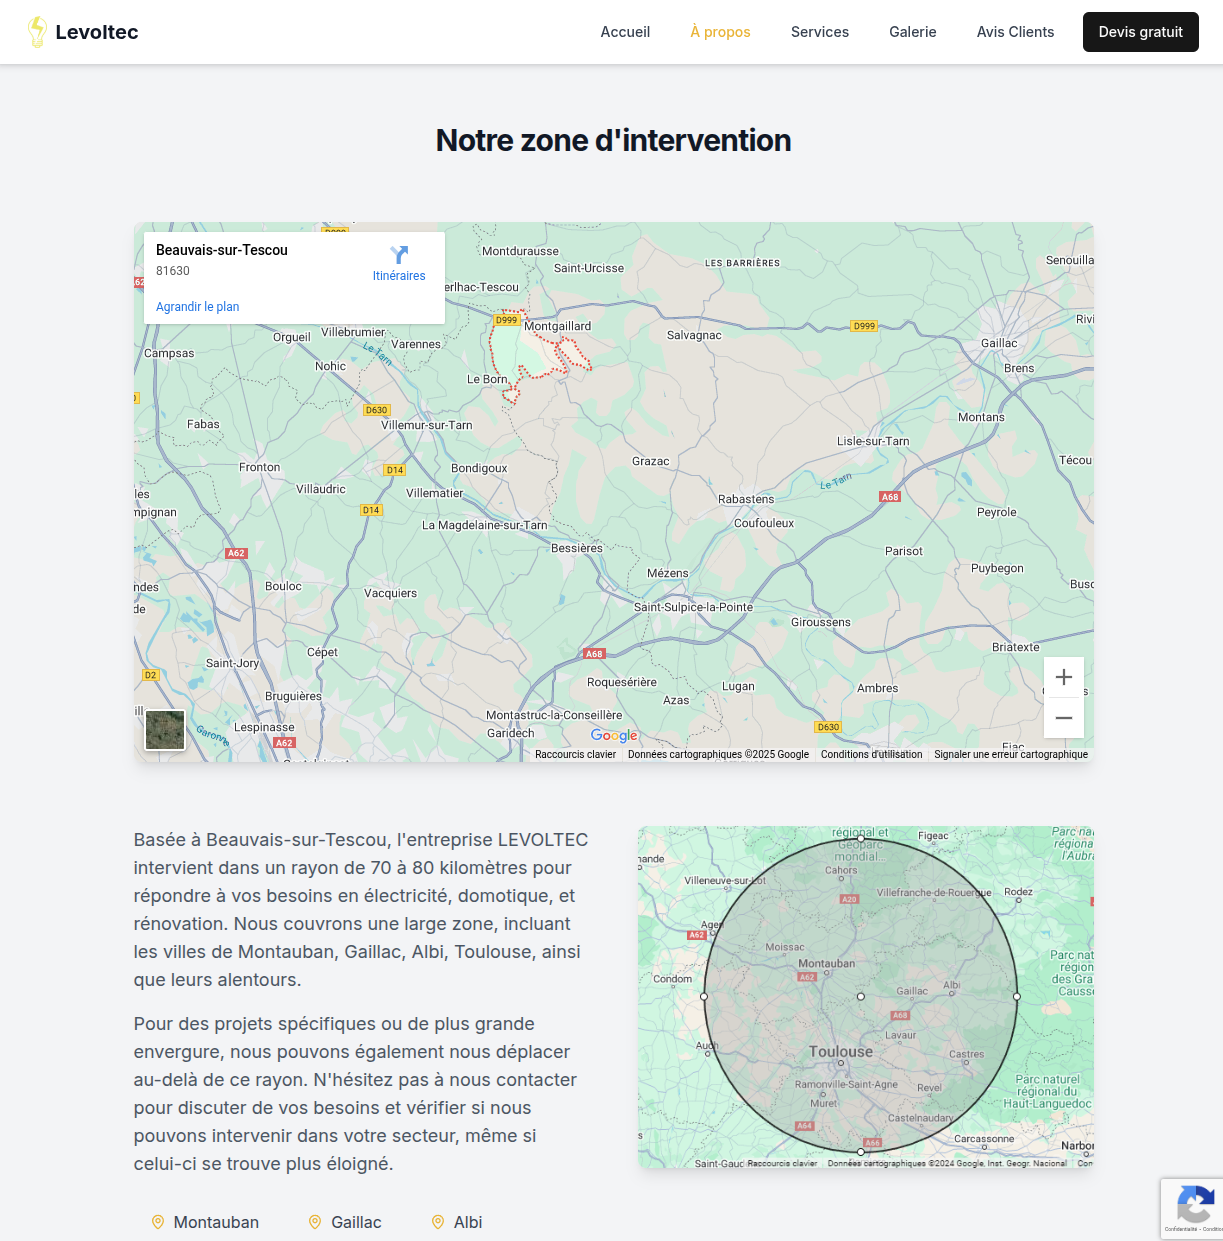Click the location pin beside Albi
Screen dimensions: 1223x1241
[x=437, y=1222]
